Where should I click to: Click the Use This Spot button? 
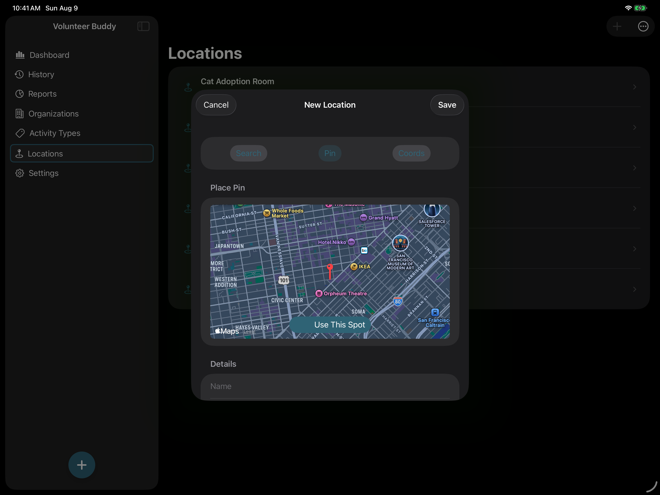coord(330,325)
